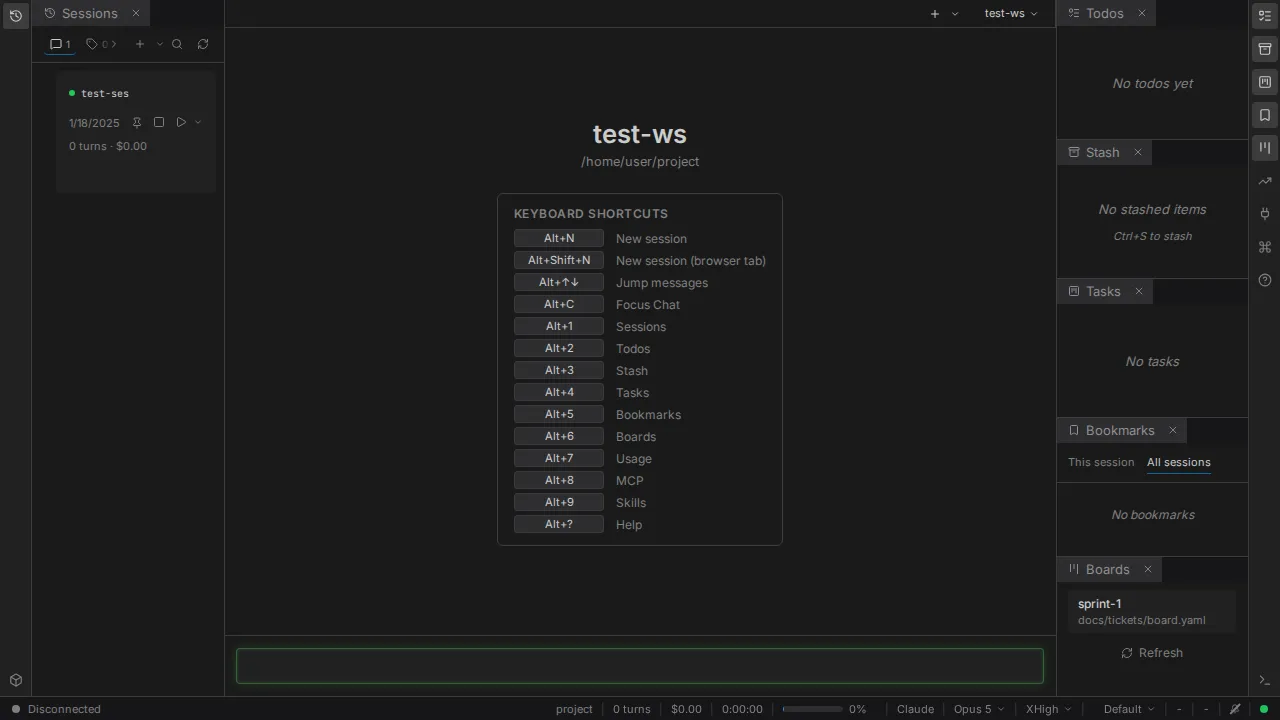The image size is (1280, 720).
Task: Open the Opus 5 model dropdown
Action: (979, 709)
